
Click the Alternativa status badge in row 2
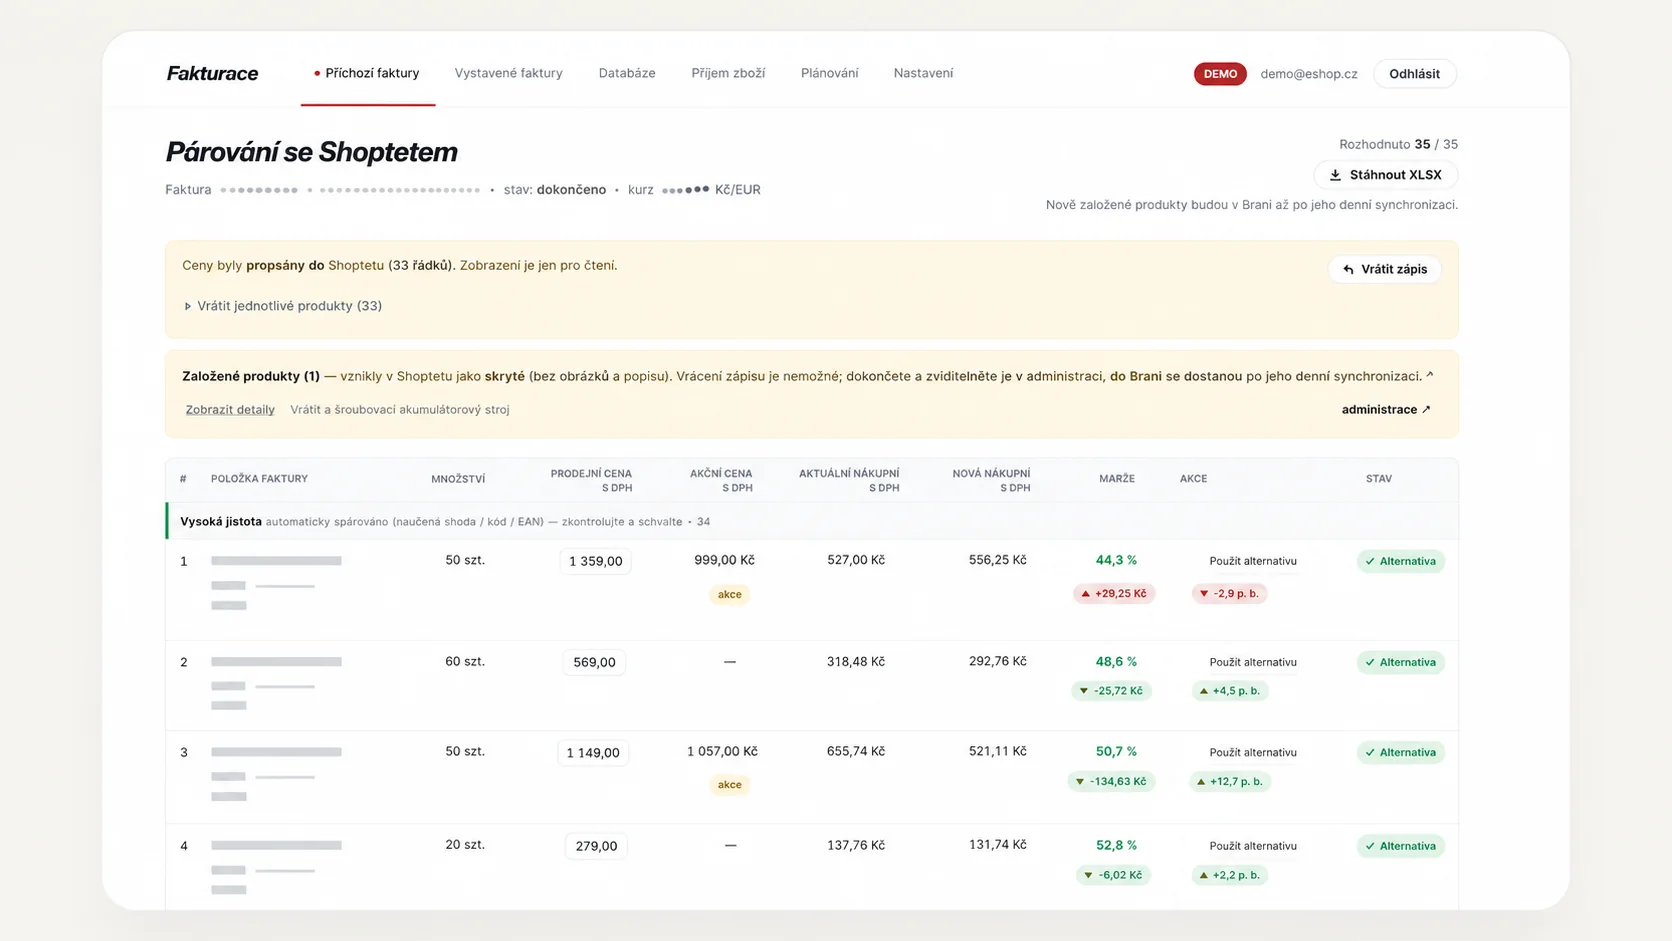[x=1401, y=662]
